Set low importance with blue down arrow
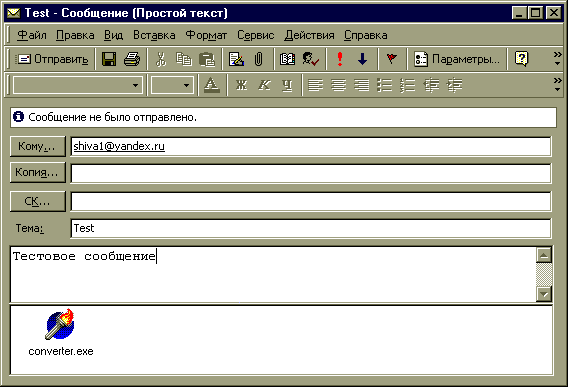 click(x=363, y=59)
